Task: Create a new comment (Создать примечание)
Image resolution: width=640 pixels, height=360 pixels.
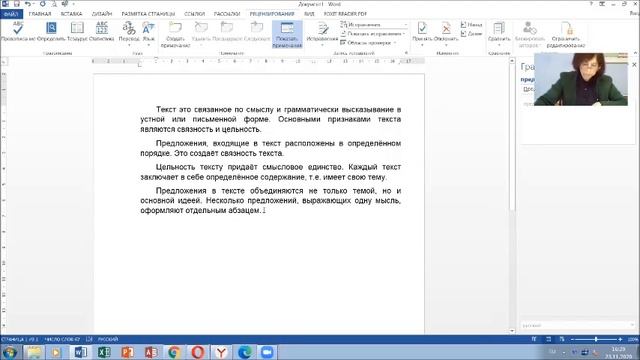Action: [x=176, y=35]
